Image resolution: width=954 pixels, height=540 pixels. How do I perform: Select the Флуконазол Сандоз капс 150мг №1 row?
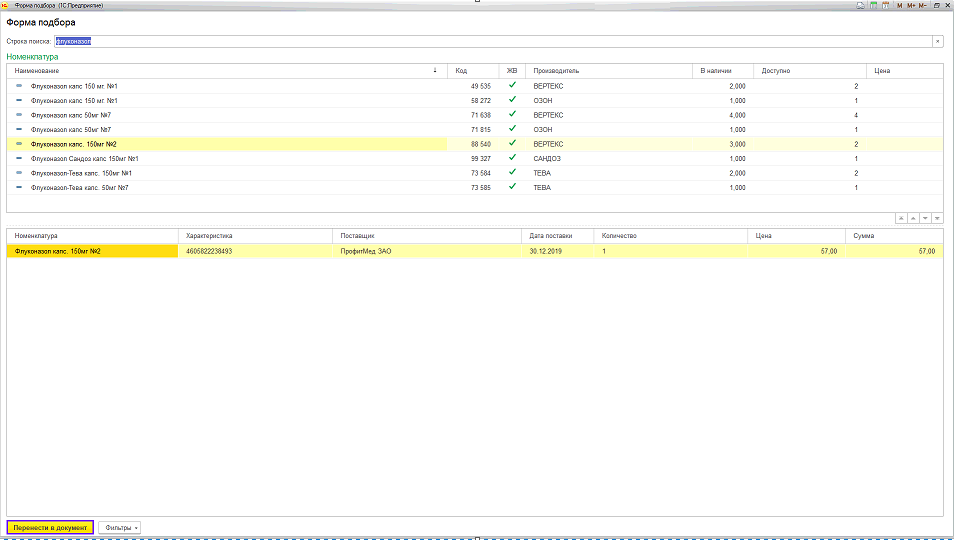coord(85,158)
